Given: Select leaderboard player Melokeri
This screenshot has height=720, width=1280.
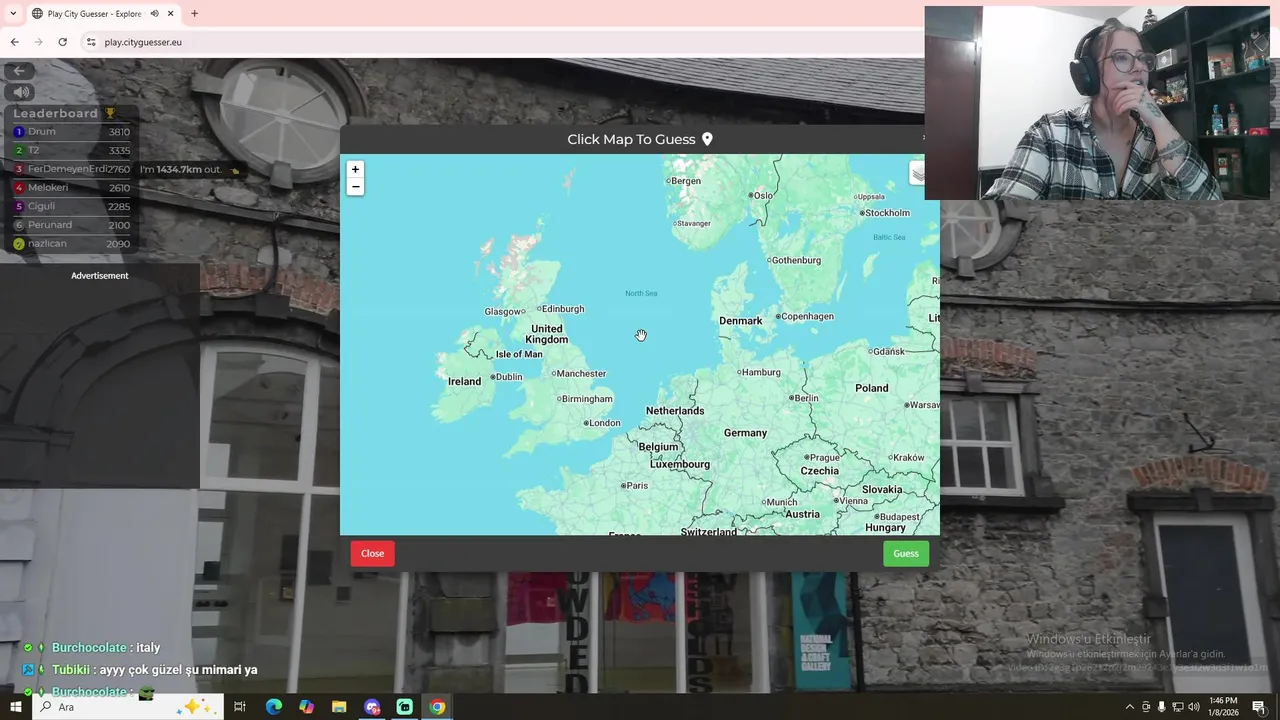Looking at the screenshot, I should click(x=71, y=188).
